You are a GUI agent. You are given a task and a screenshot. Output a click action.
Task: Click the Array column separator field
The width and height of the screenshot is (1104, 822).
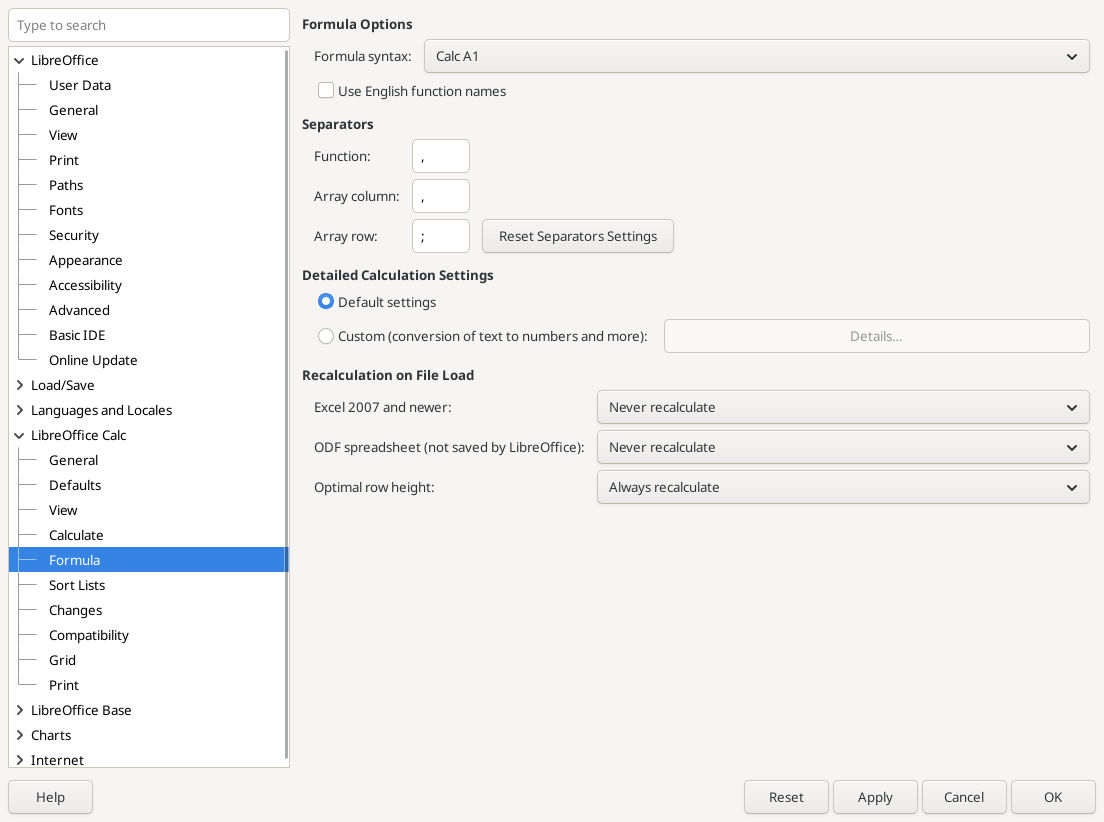(441, 196)
